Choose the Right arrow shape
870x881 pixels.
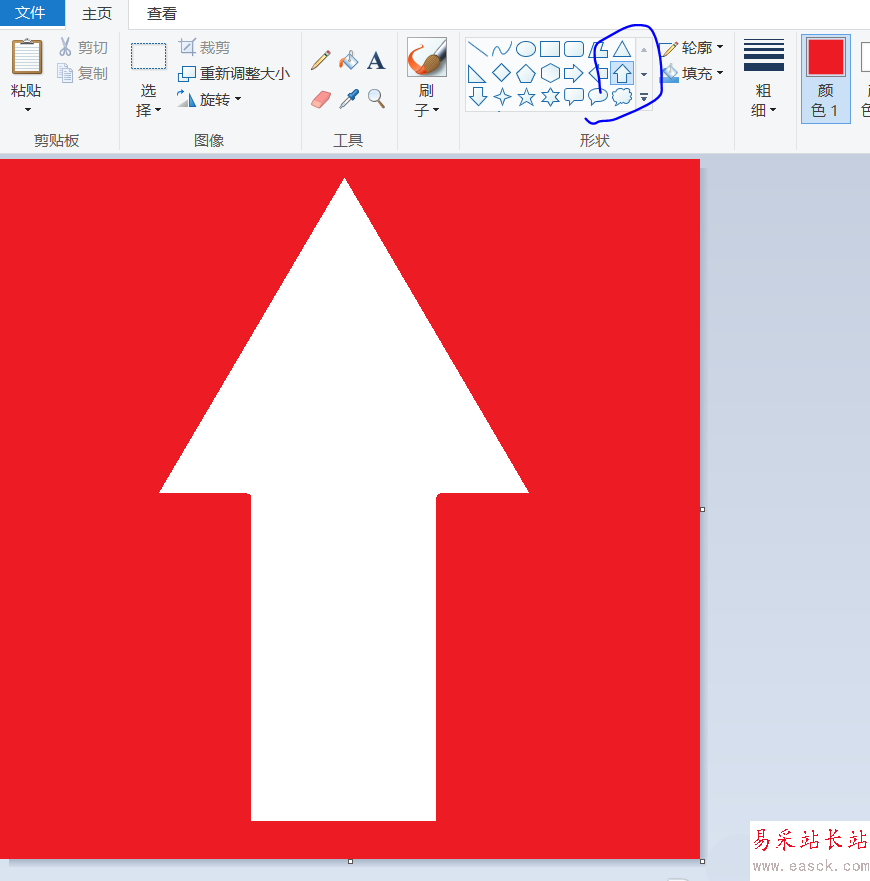pos(574,73)
